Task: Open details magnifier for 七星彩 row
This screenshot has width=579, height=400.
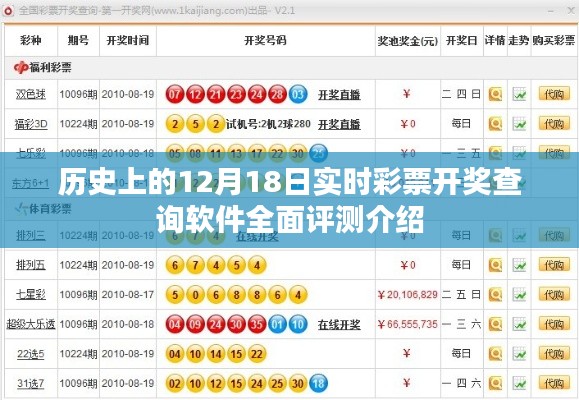Action: [x=495, y=294]
